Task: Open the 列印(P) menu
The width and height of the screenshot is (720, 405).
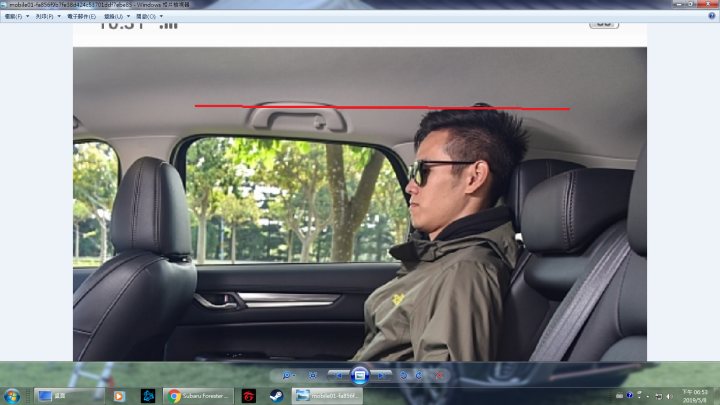Action: [x=48, y=17]
